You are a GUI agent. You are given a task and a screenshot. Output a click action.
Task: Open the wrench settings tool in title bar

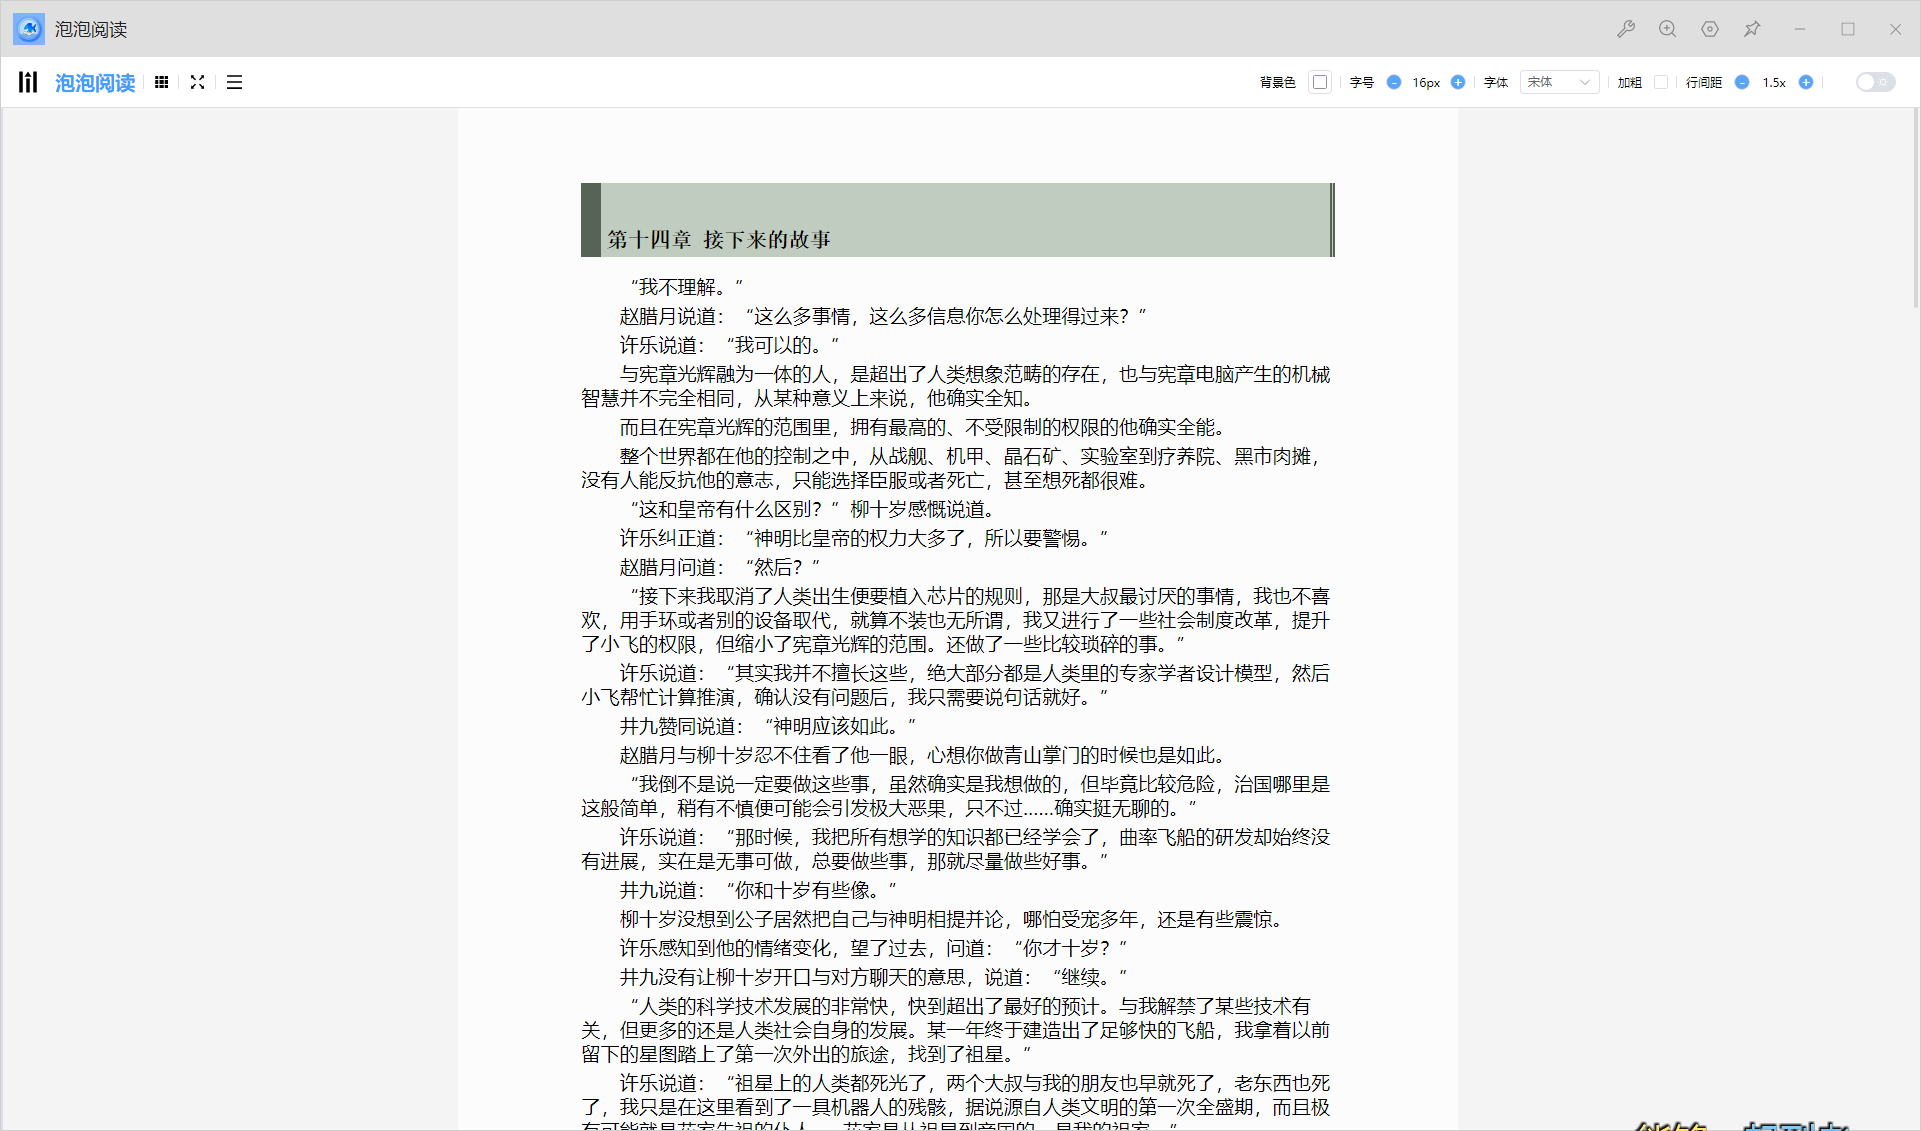click(1626, 29)
